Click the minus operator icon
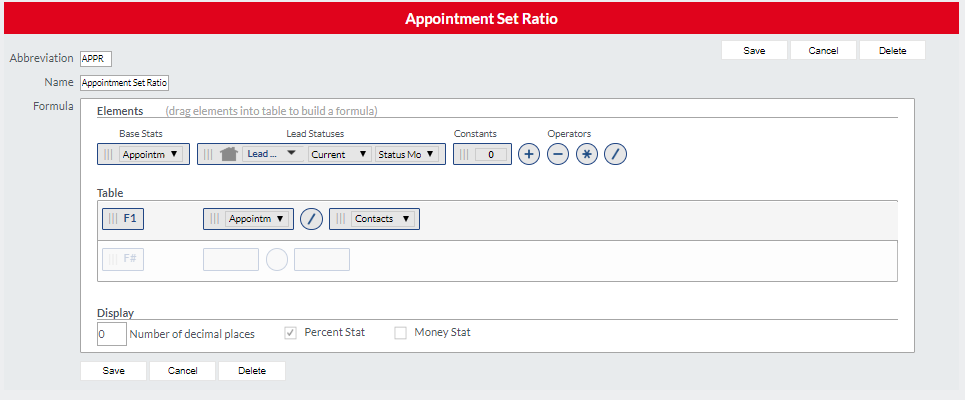Image resolution: width=965 pixels, height=400 pixels. 558,154
